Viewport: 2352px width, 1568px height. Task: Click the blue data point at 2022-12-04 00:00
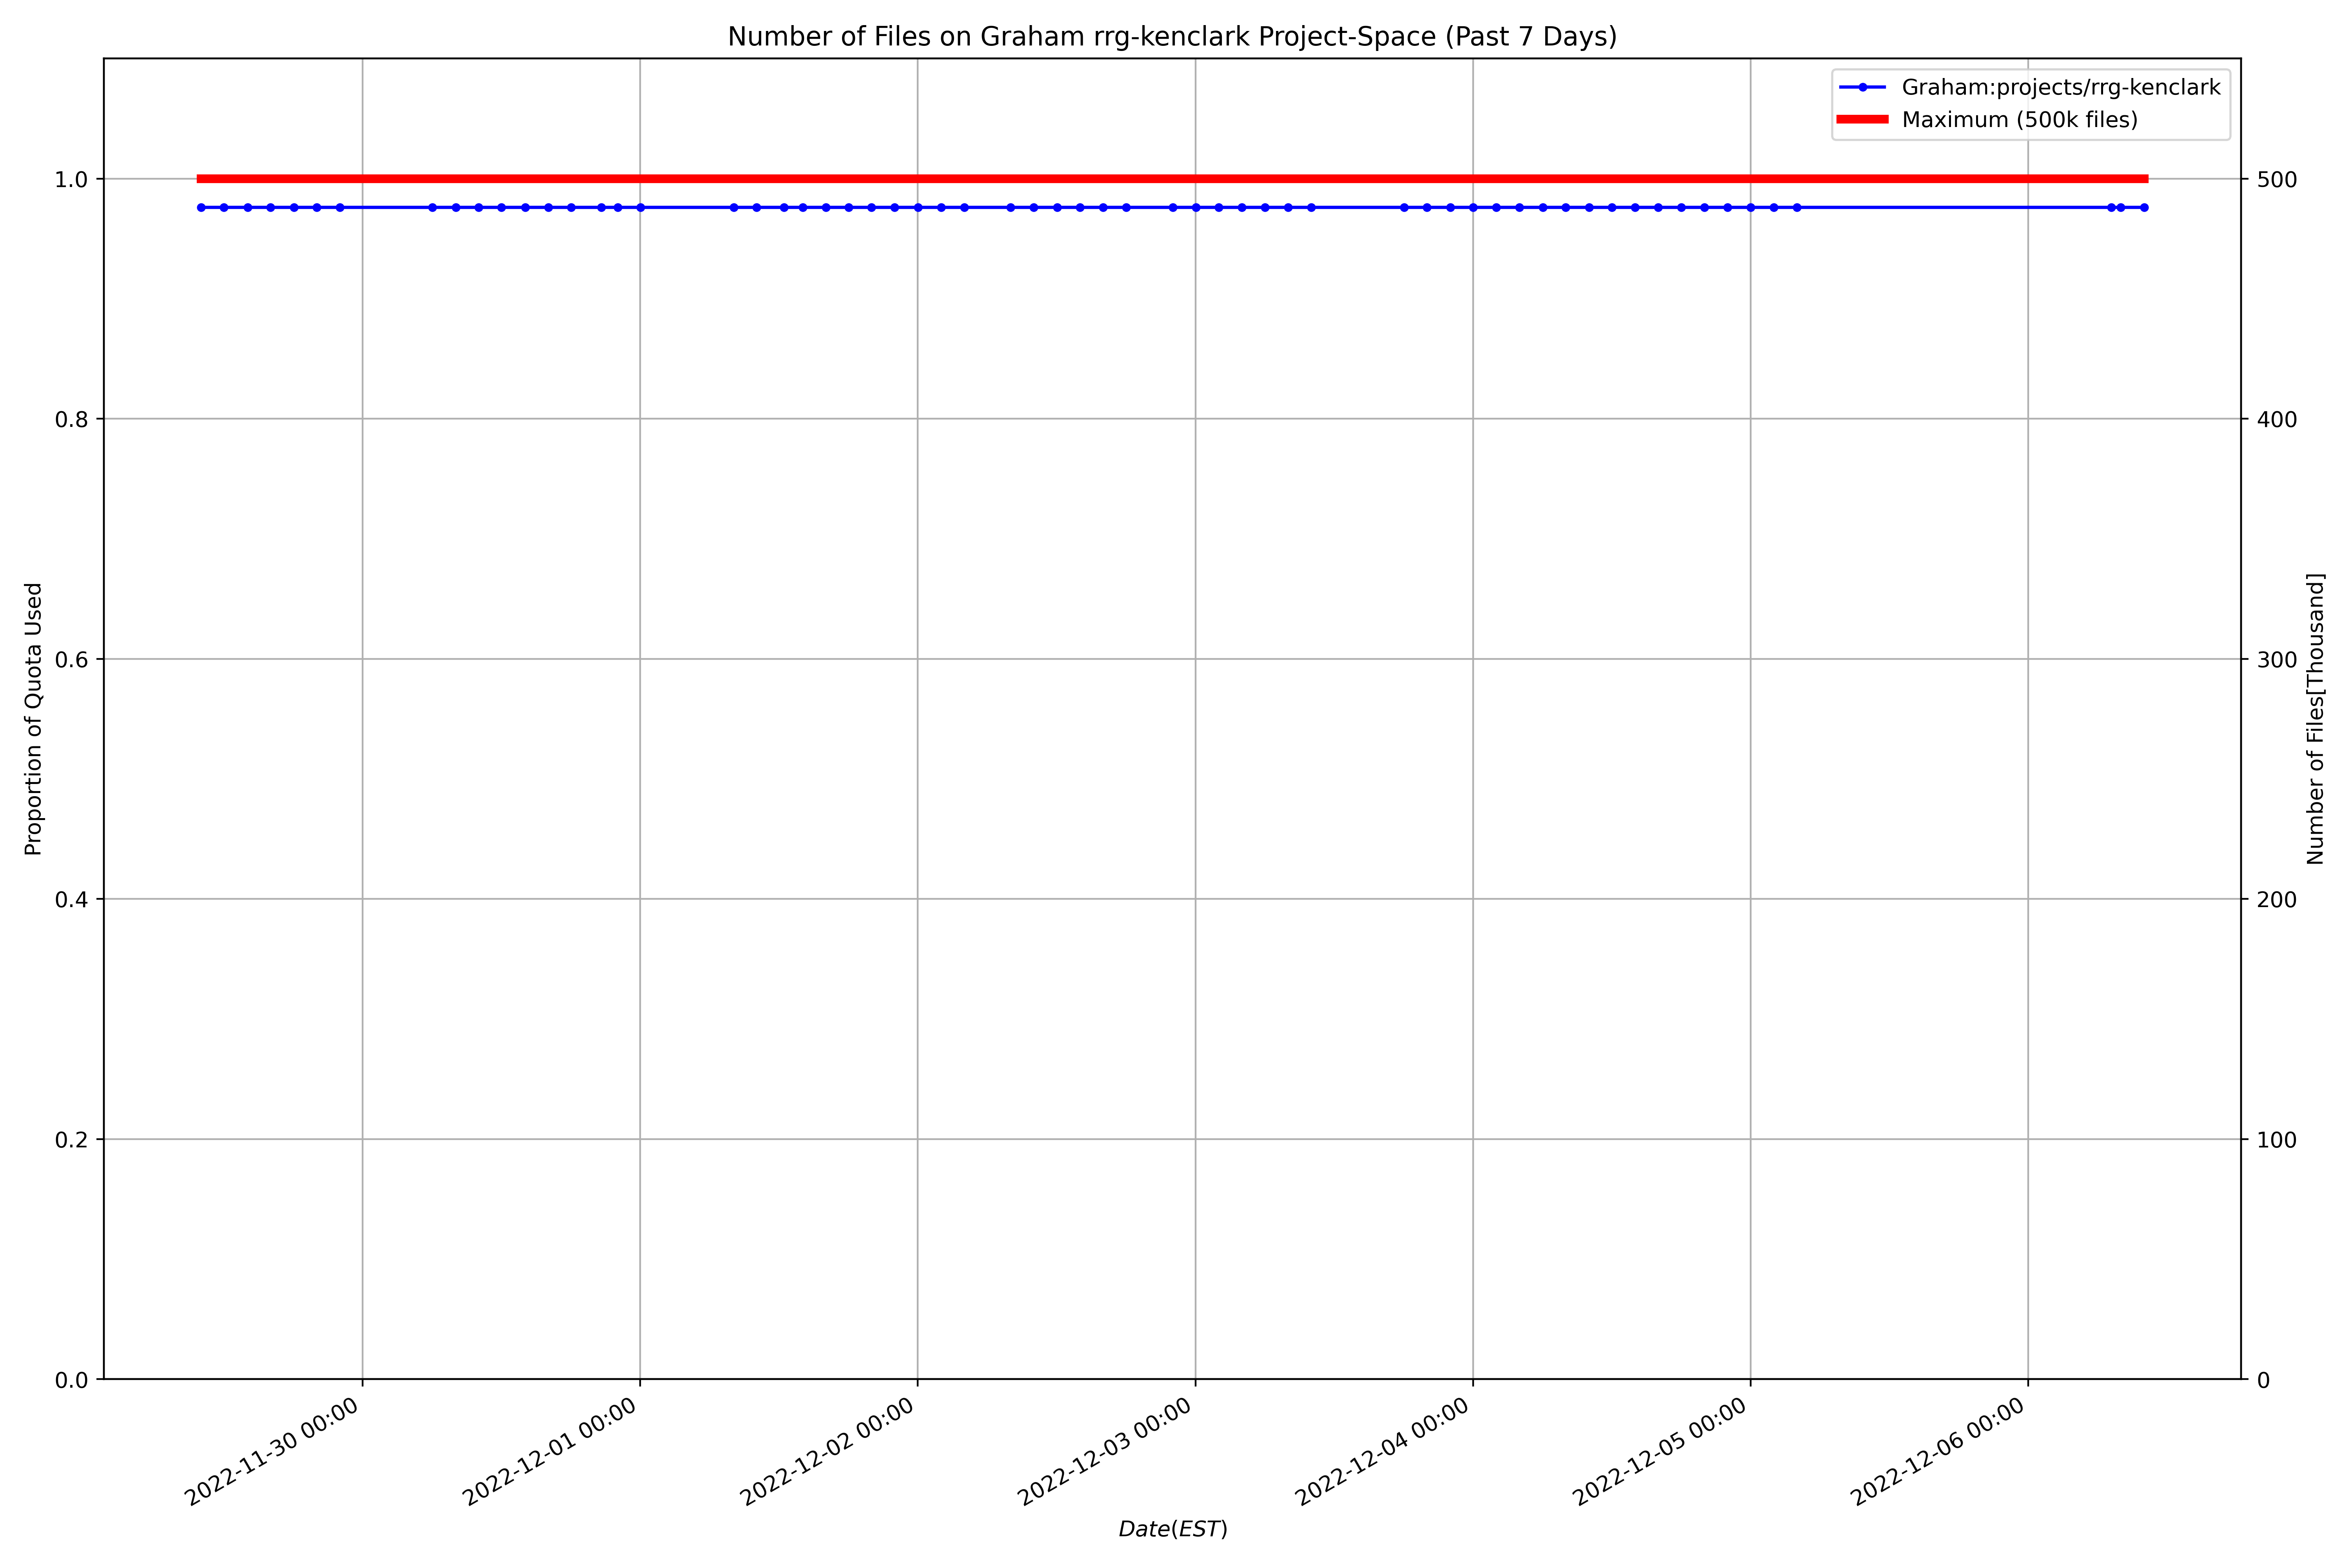click(x=1473, y=208)
